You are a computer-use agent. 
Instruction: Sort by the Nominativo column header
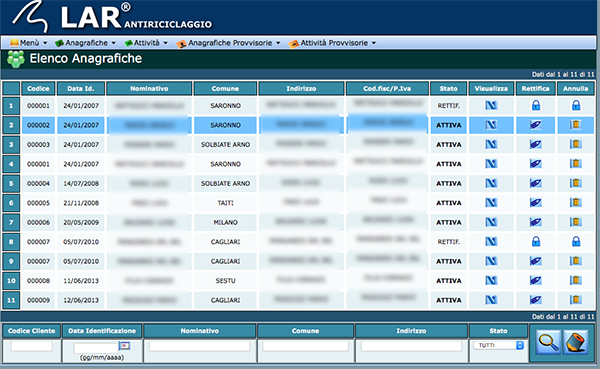pyautogui.click(x=149, y=88)
